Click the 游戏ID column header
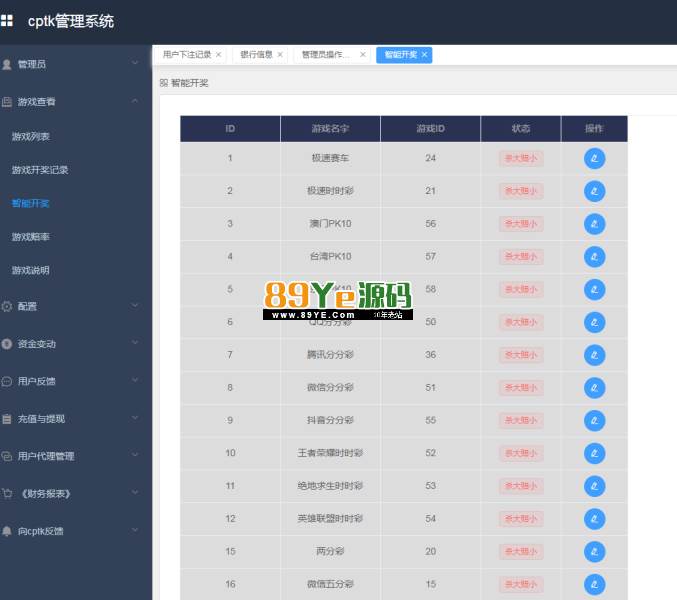The image size is (677, 600). (x=430, y=129)
